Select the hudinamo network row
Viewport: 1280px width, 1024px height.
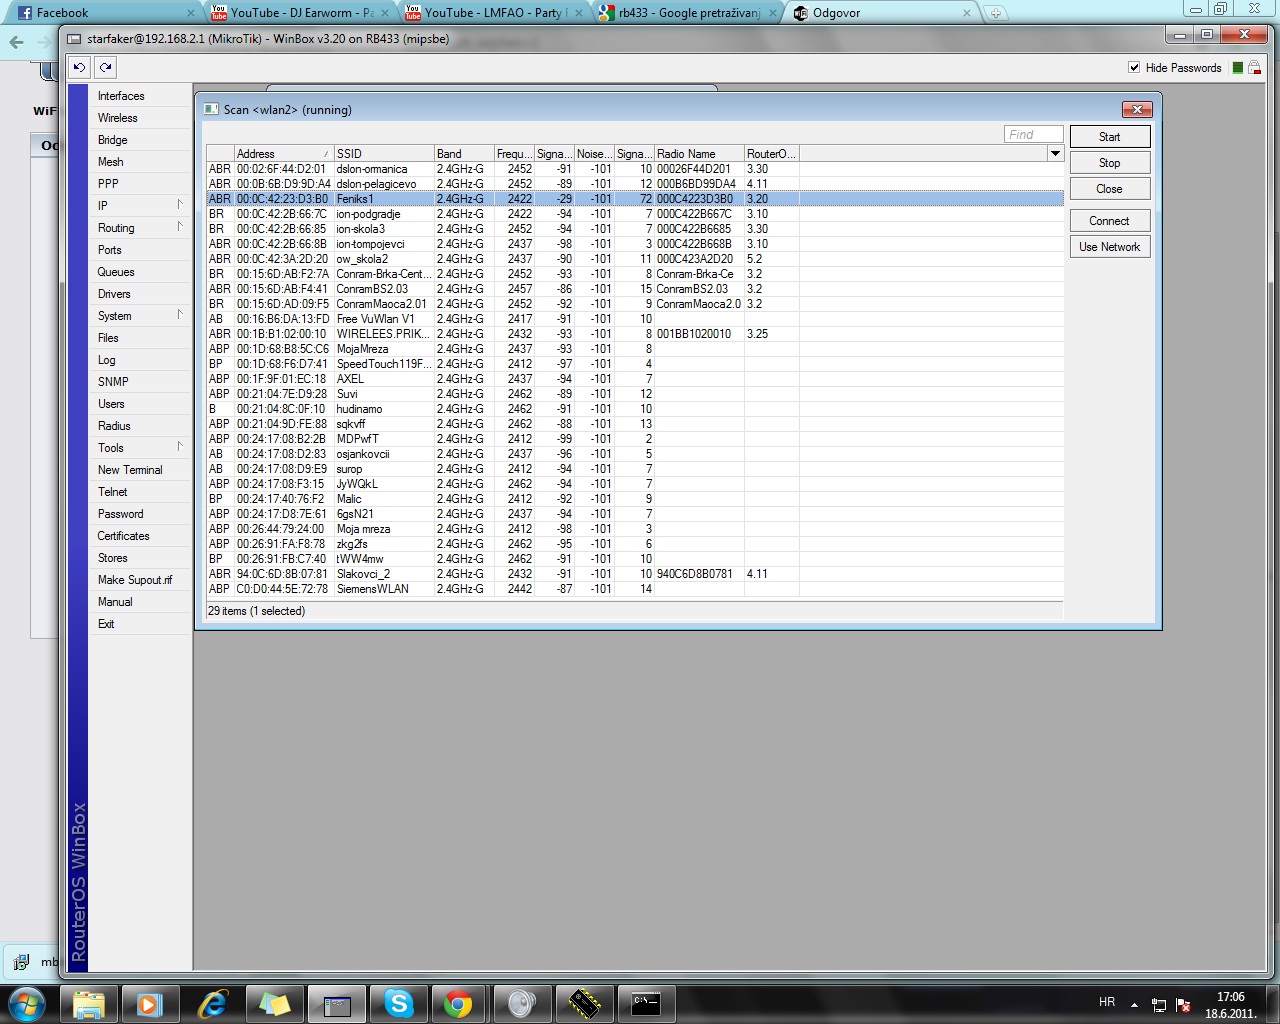click(x=634, y=409)
